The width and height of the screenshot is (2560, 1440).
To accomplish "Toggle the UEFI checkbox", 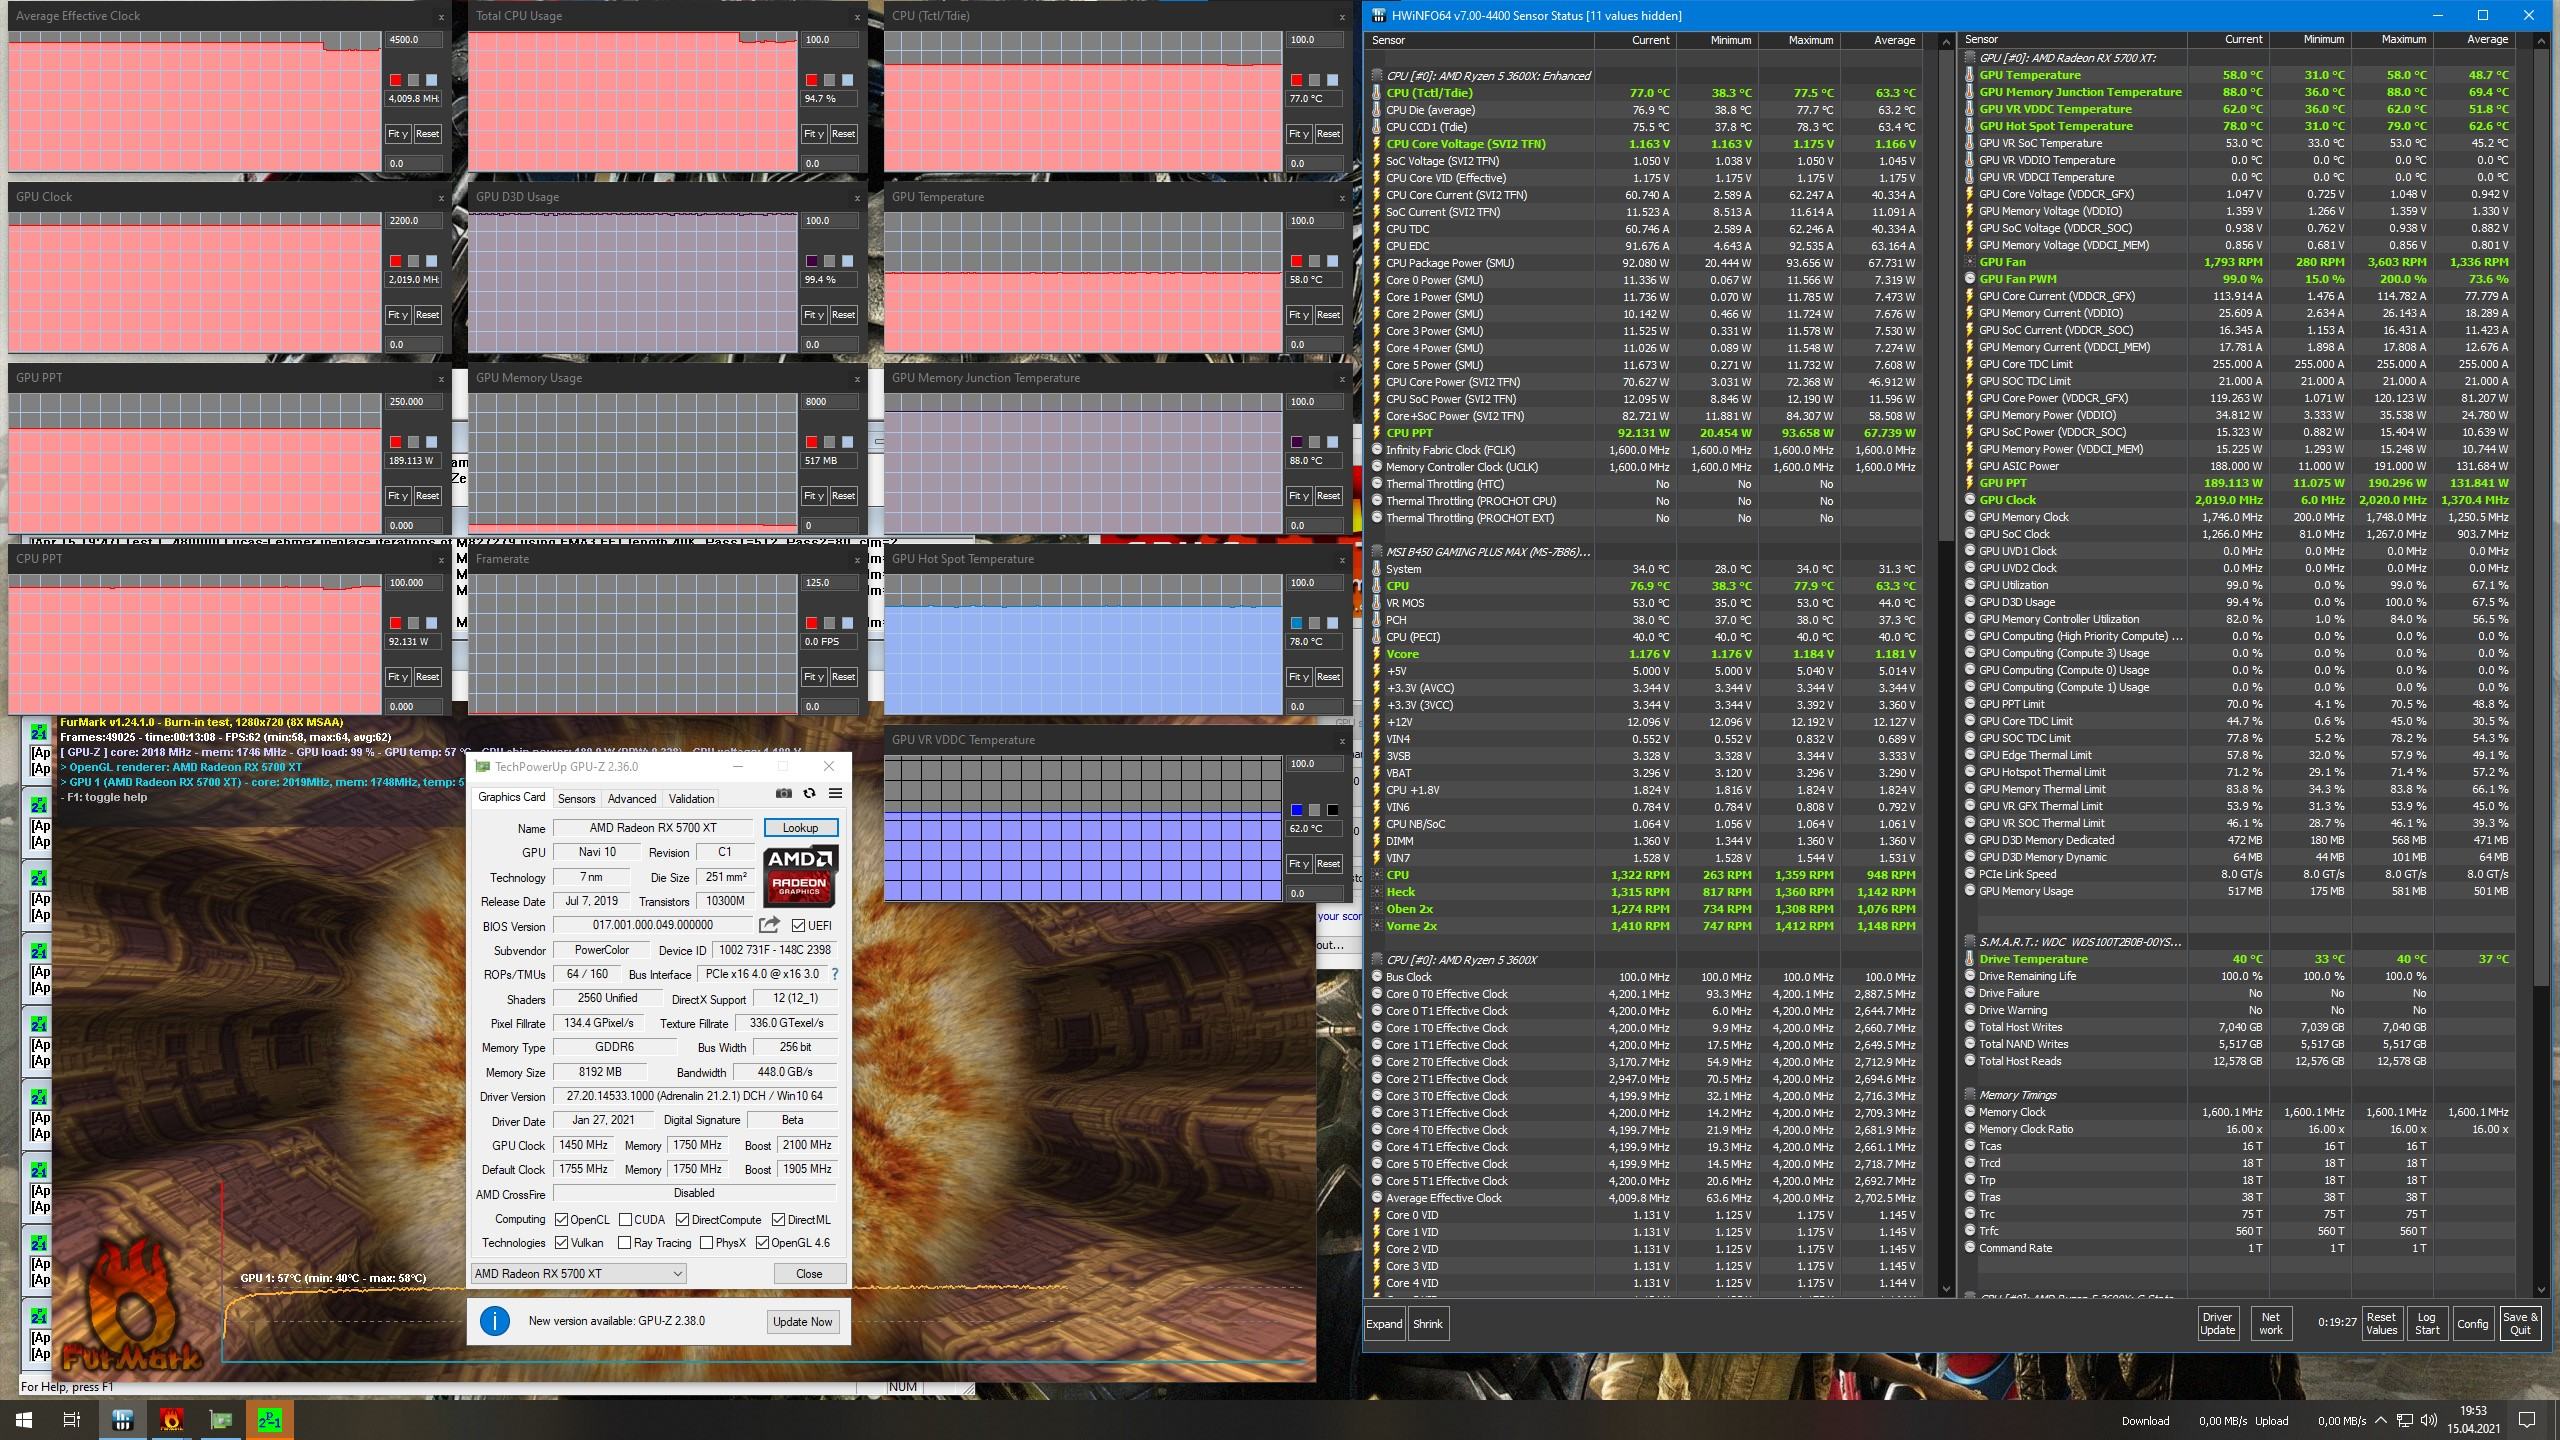I will tap(798, 926).
